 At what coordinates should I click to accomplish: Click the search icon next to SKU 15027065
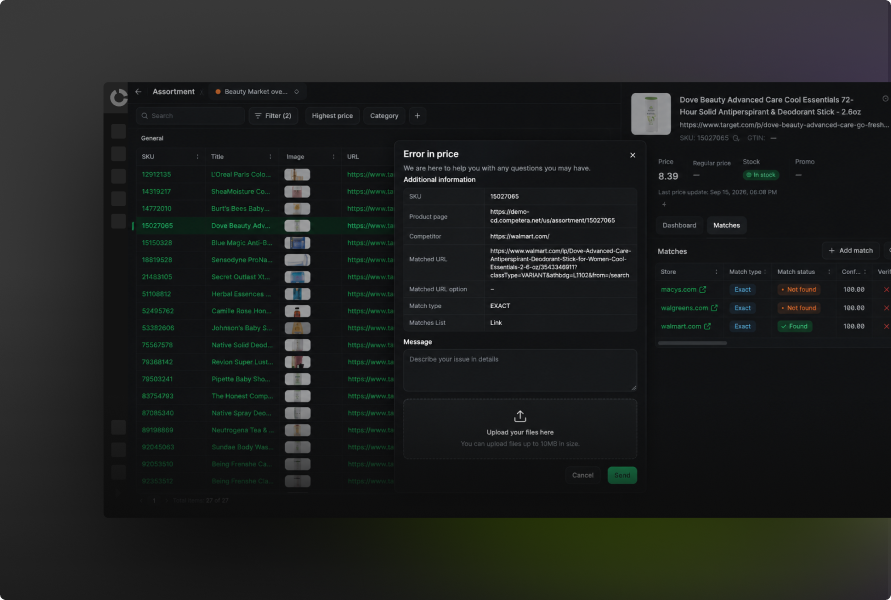(x=736, y=138)
